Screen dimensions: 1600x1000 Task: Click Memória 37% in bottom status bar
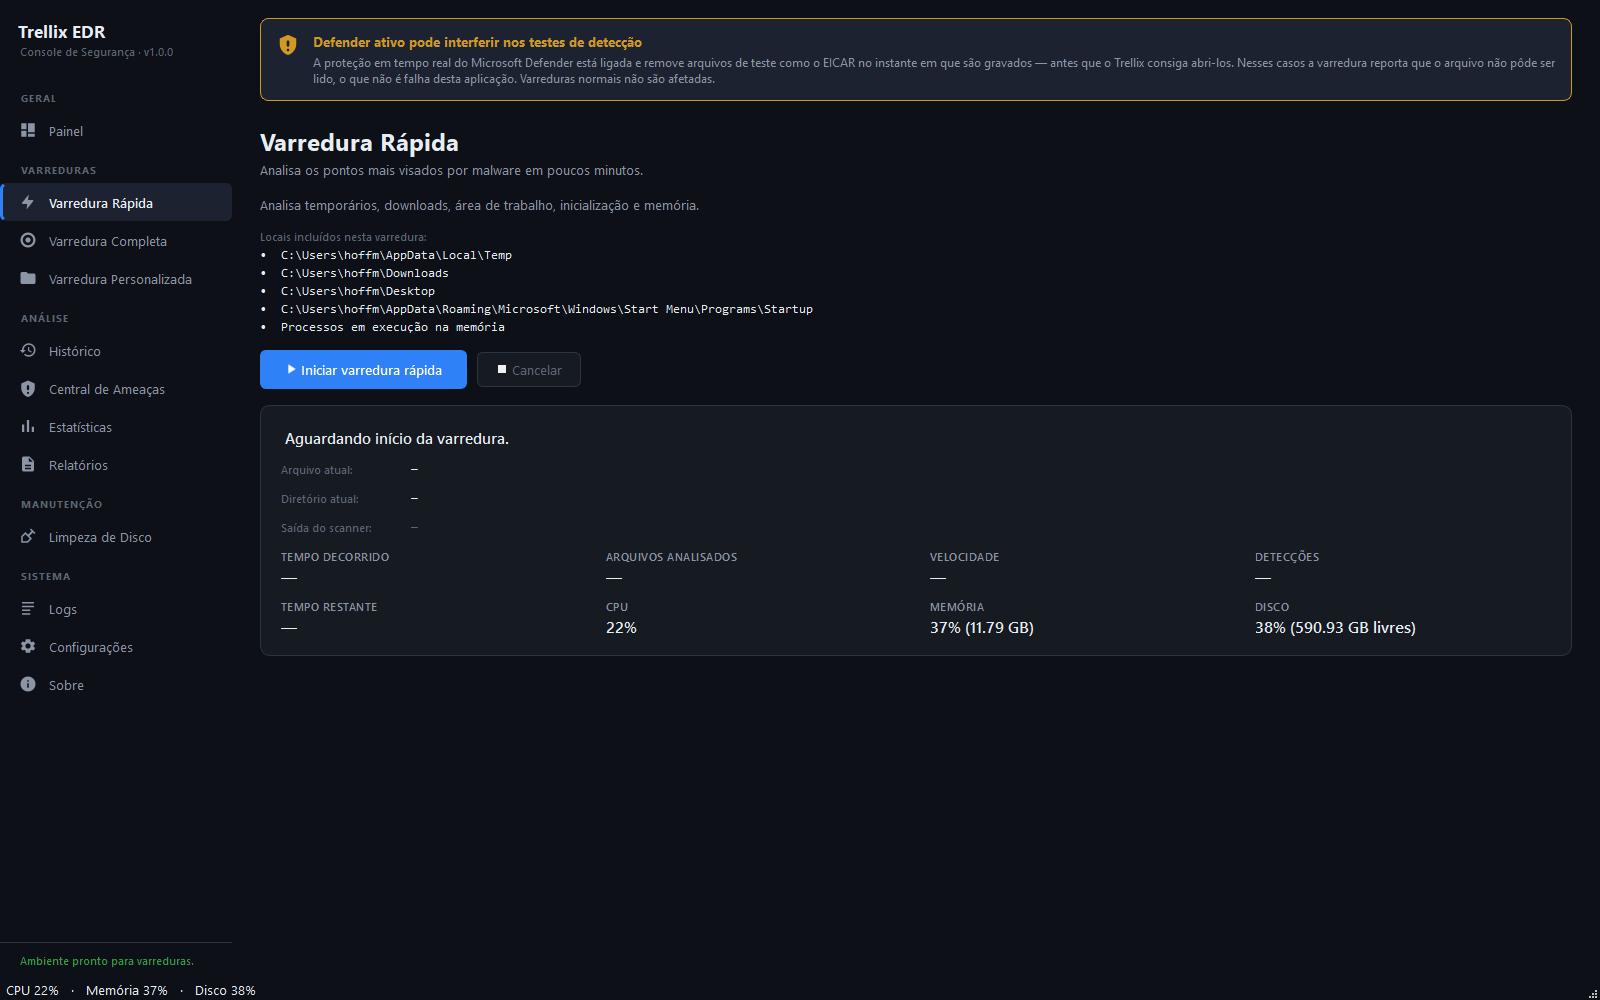127,990
